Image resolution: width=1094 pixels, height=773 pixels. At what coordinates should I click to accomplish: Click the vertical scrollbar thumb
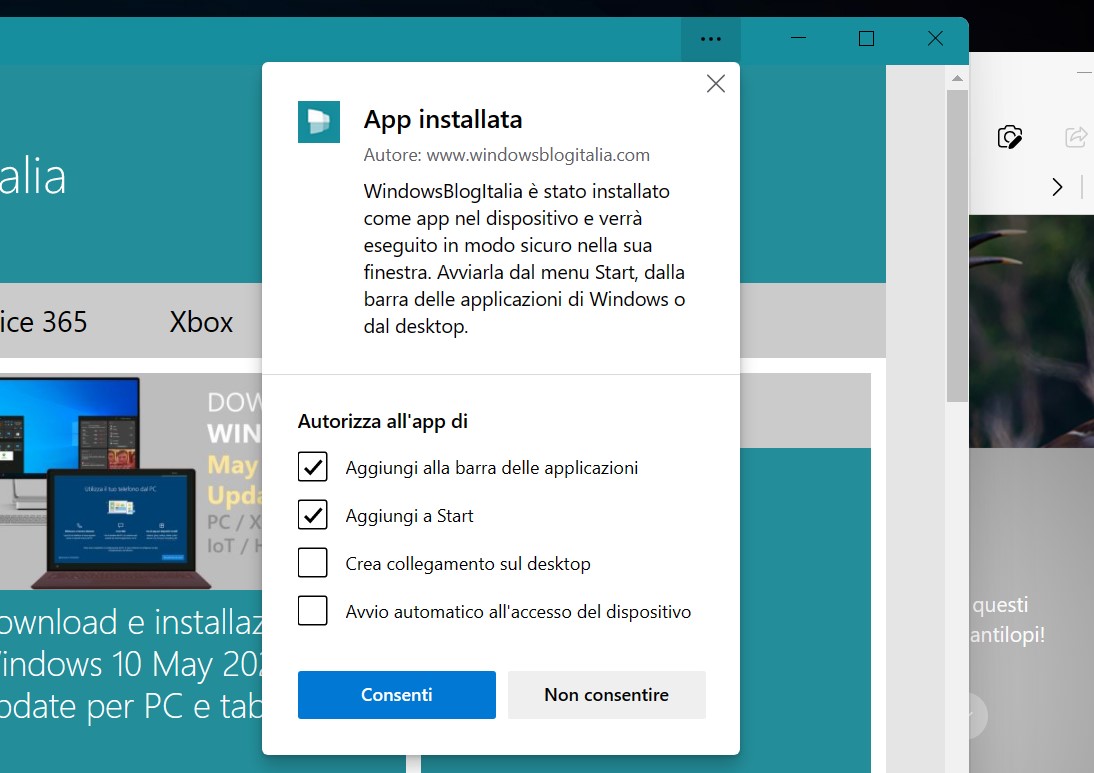point(957,246)
